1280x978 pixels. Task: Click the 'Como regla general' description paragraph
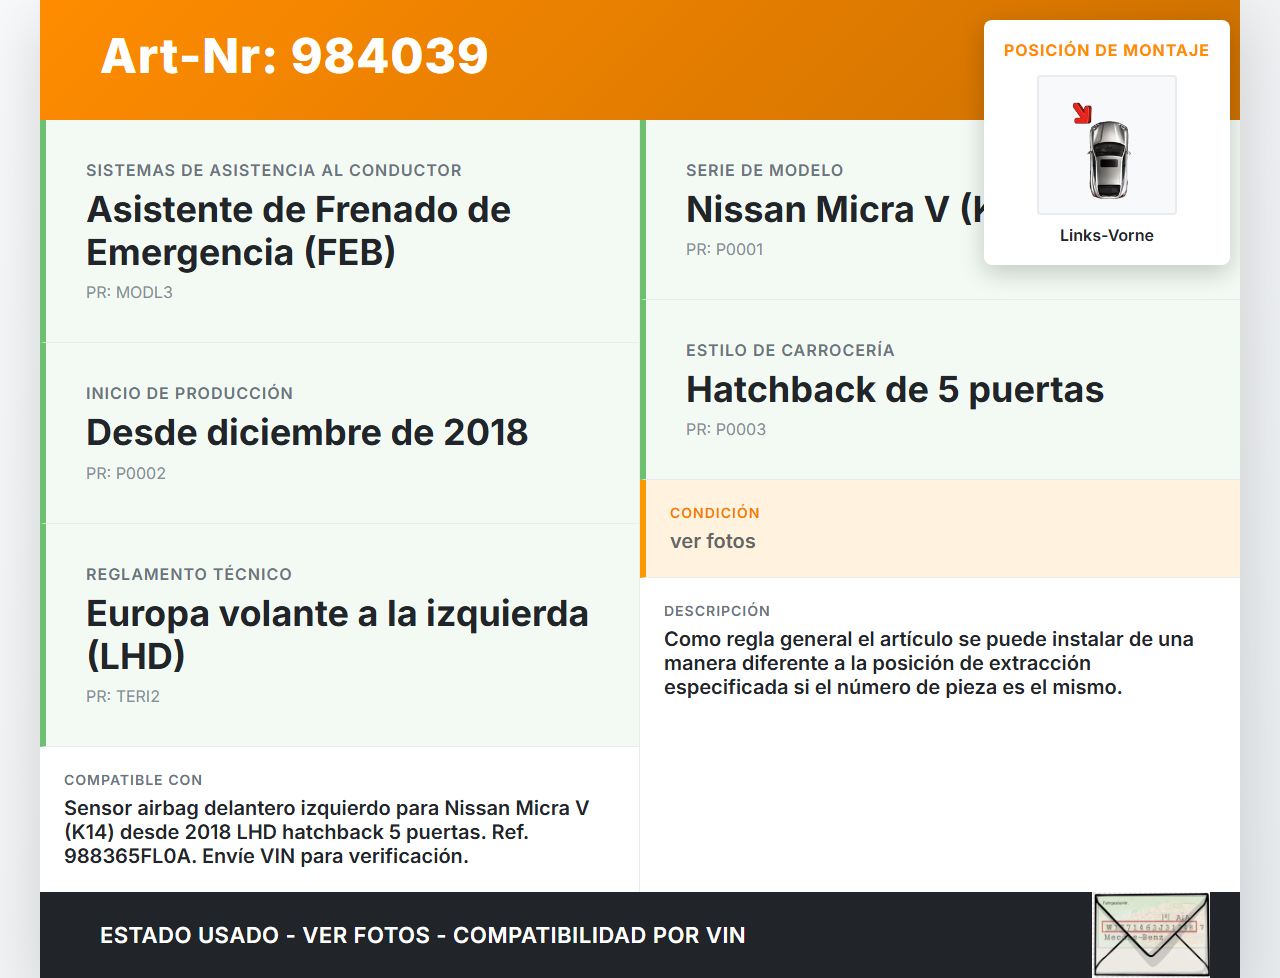pos(929,663)
